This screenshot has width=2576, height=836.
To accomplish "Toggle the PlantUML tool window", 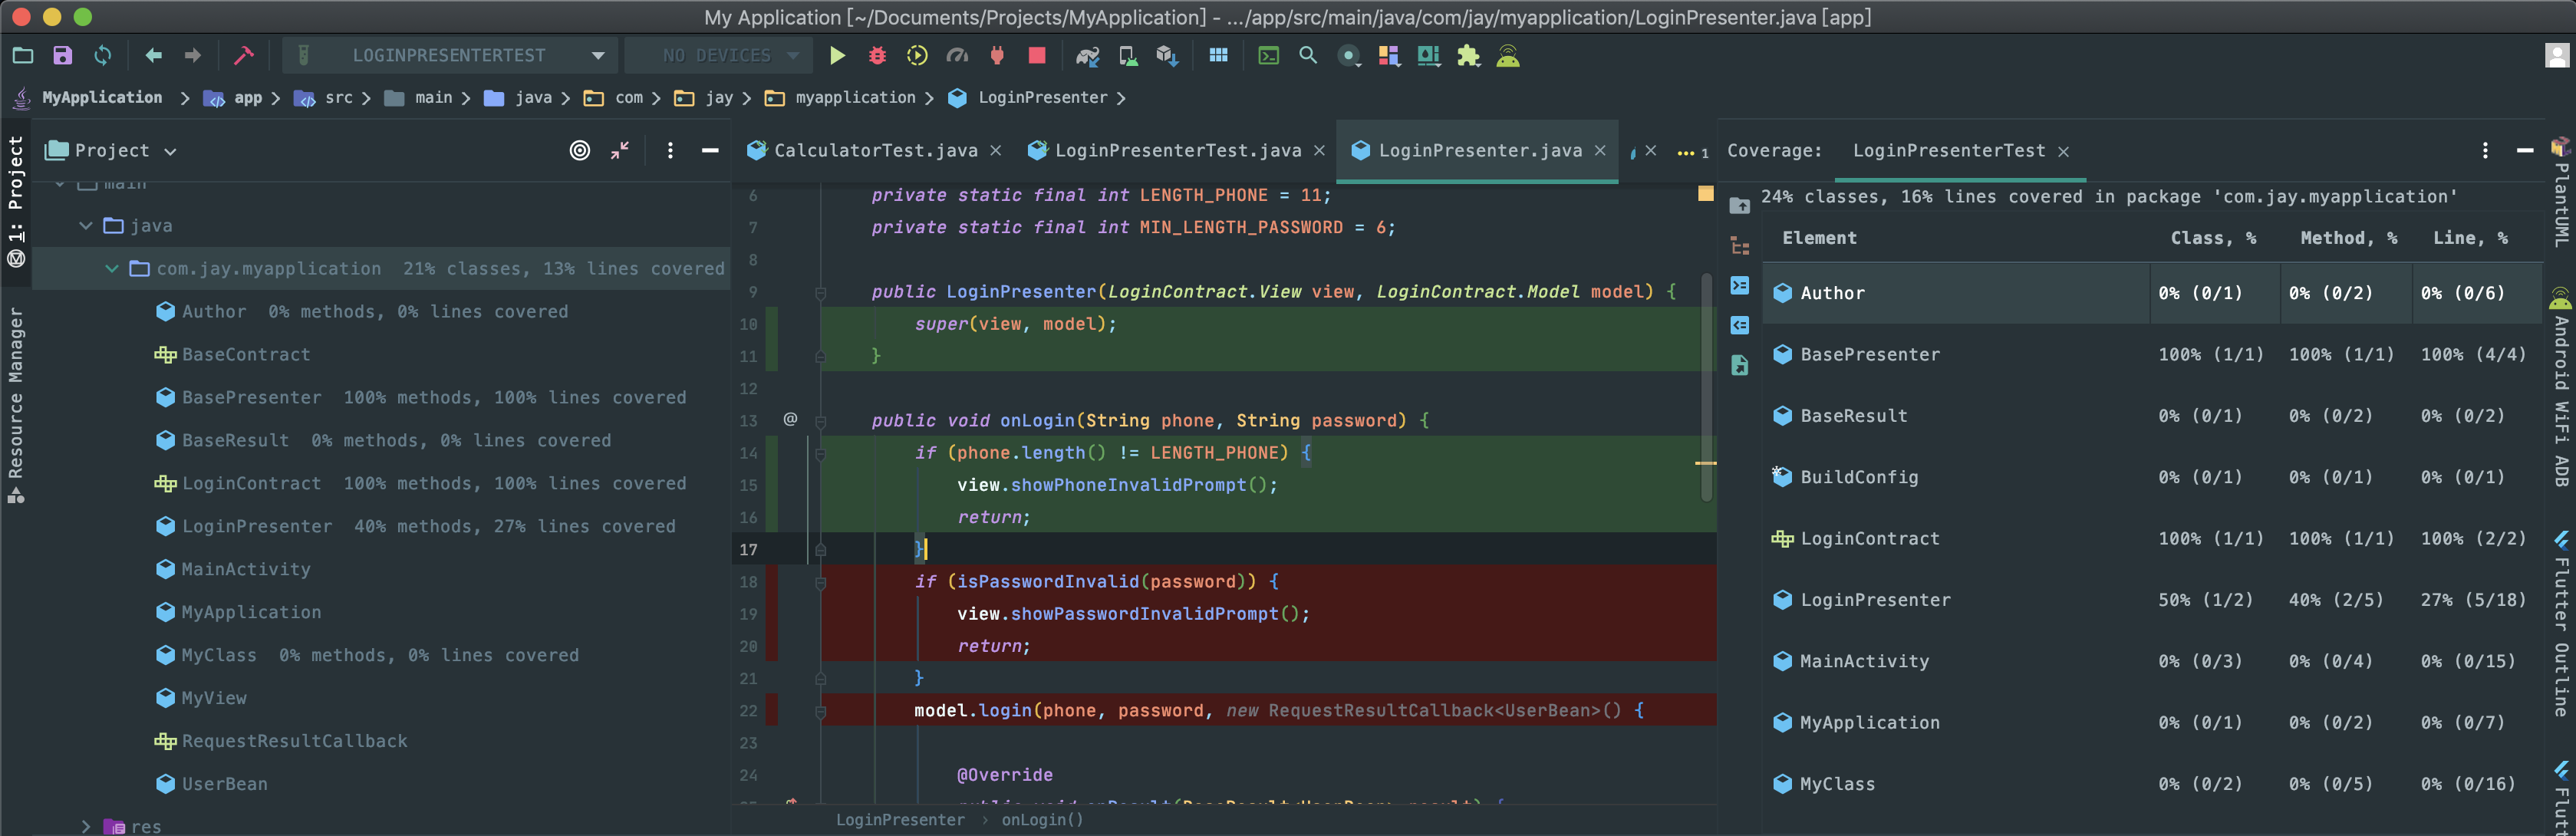I will coord(2561,195).
